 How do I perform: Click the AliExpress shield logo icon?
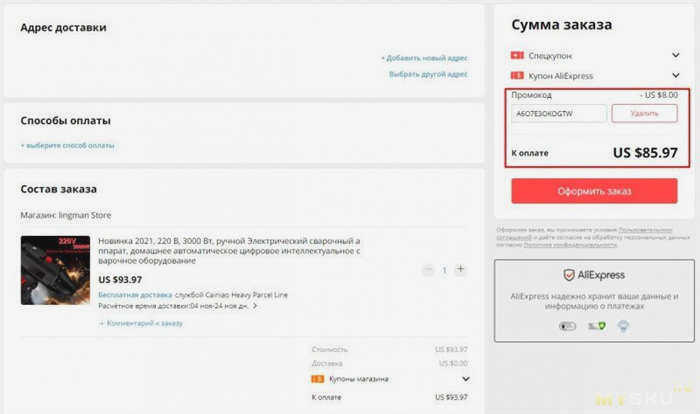(x=569, y=275)
